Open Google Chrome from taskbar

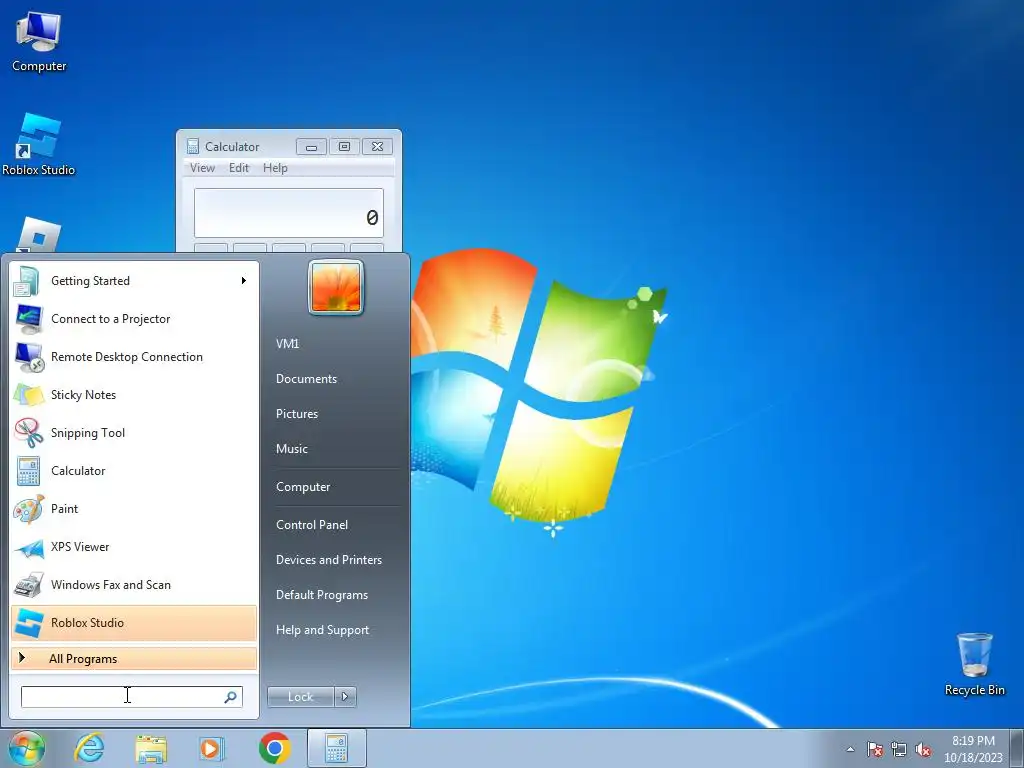(274, 748)
